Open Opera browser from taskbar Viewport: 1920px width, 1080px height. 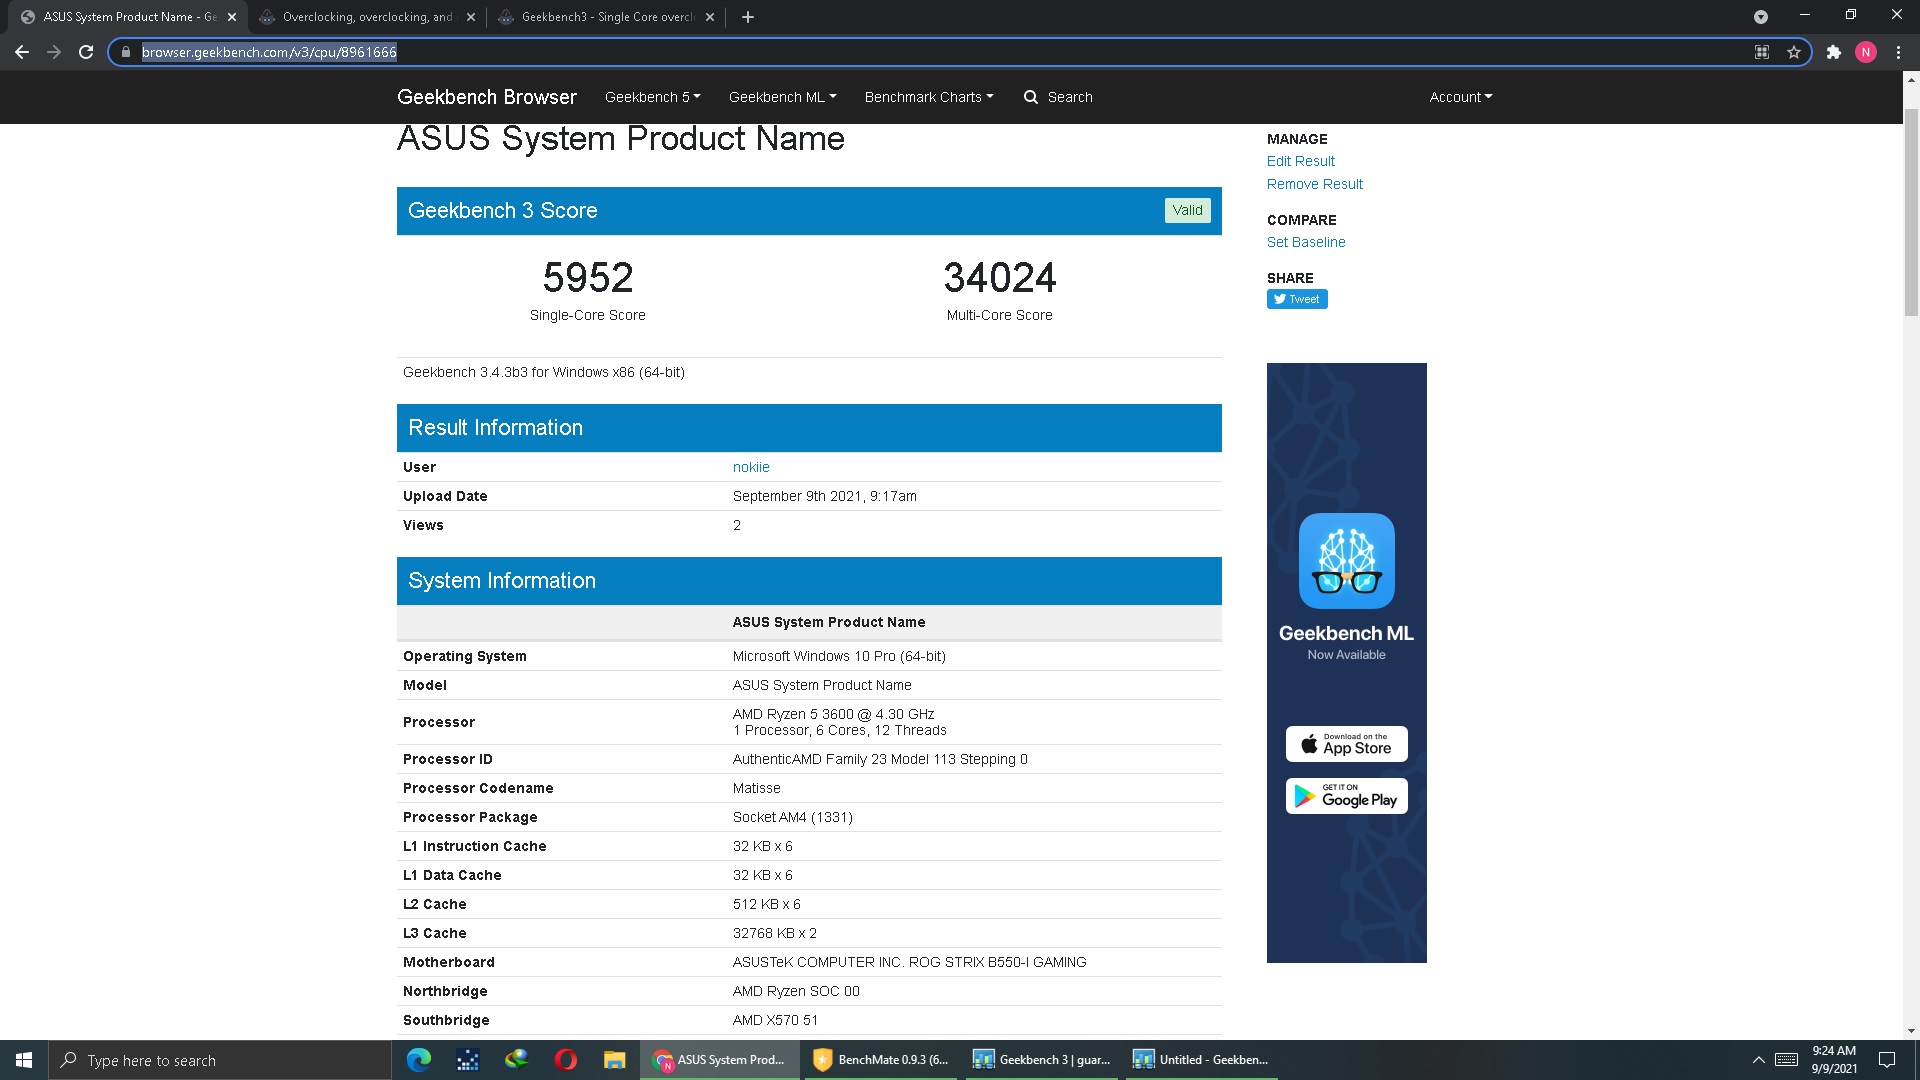coord(565,1060)
